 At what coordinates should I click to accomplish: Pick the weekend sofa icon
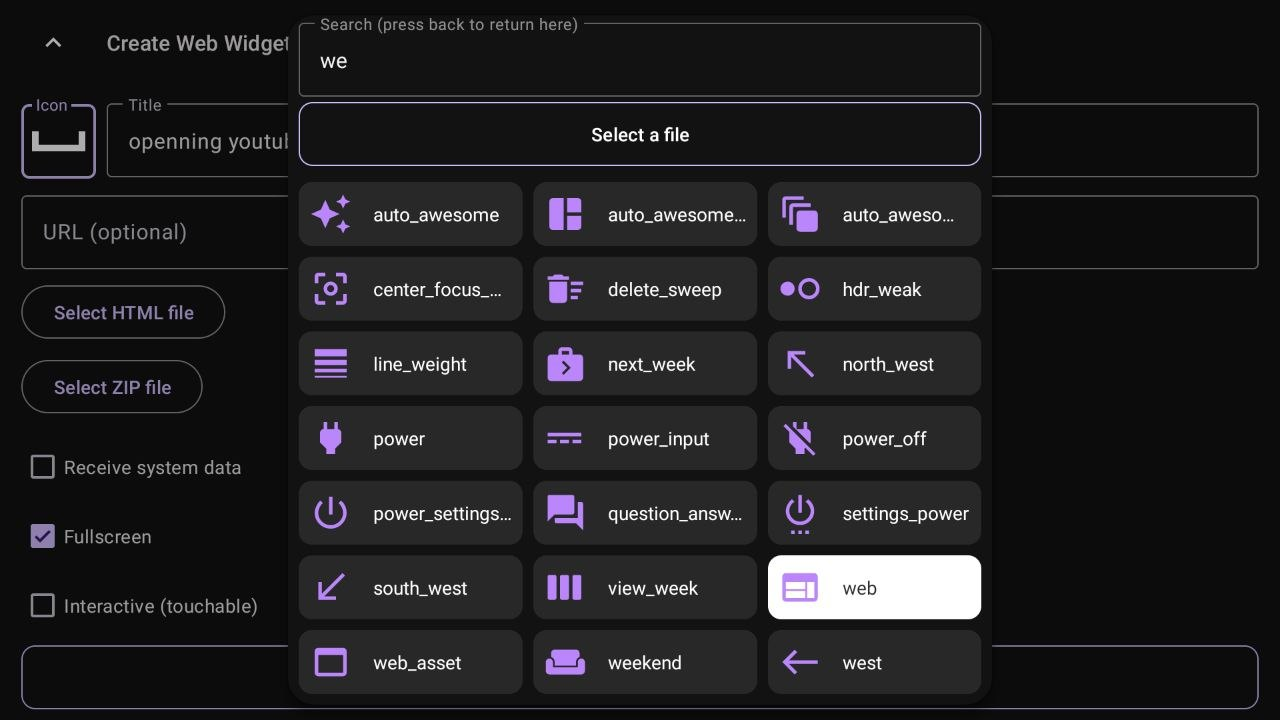644,662
